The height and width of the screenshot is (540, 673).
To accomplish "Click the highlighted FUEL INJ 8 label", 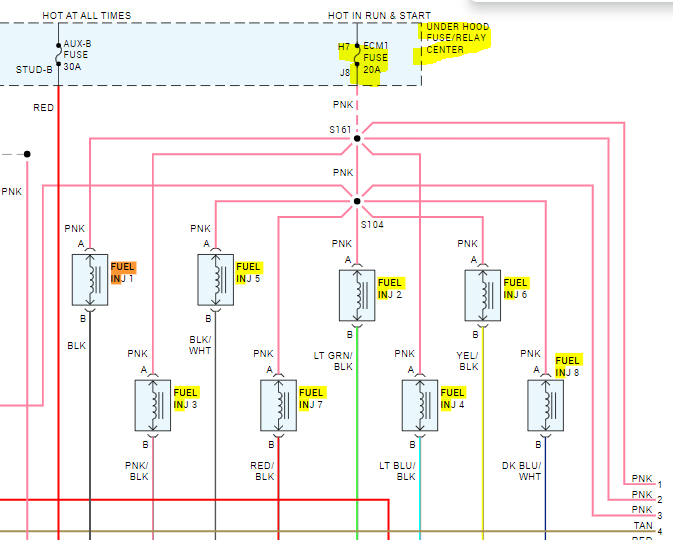I will click(568, 366).
